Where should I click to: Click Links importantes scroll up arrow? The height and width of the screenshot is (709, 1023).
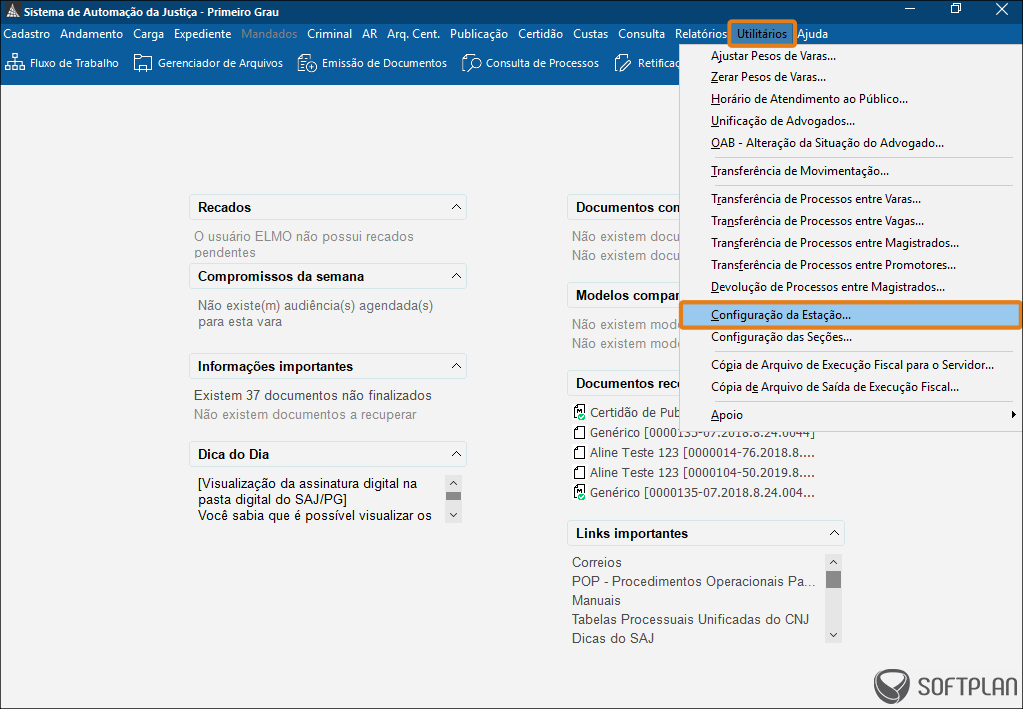pos(833,562)
